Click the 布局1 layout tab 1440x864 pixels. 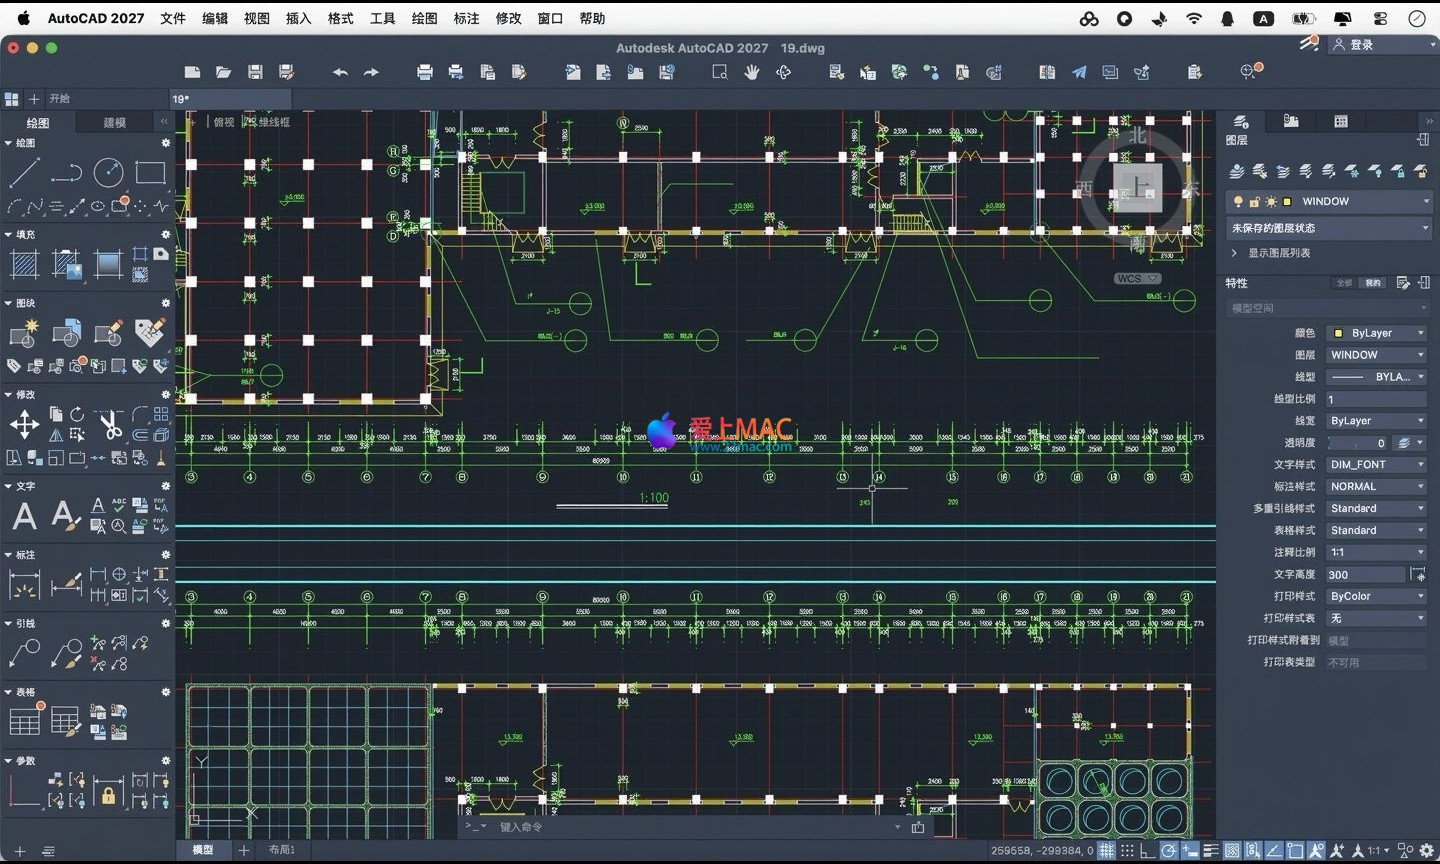point(282,849)
